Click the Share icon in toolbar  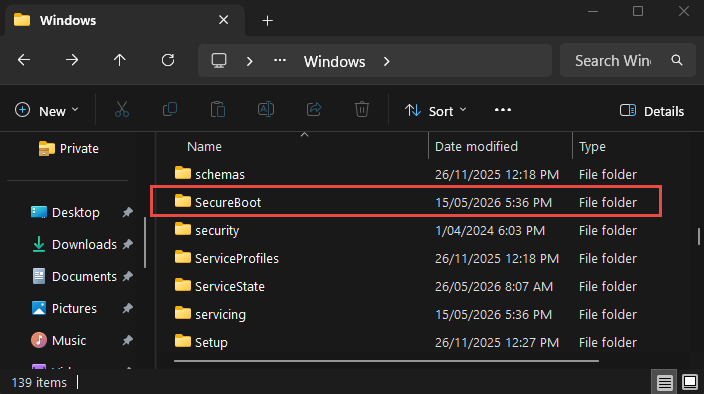(314, 109)
